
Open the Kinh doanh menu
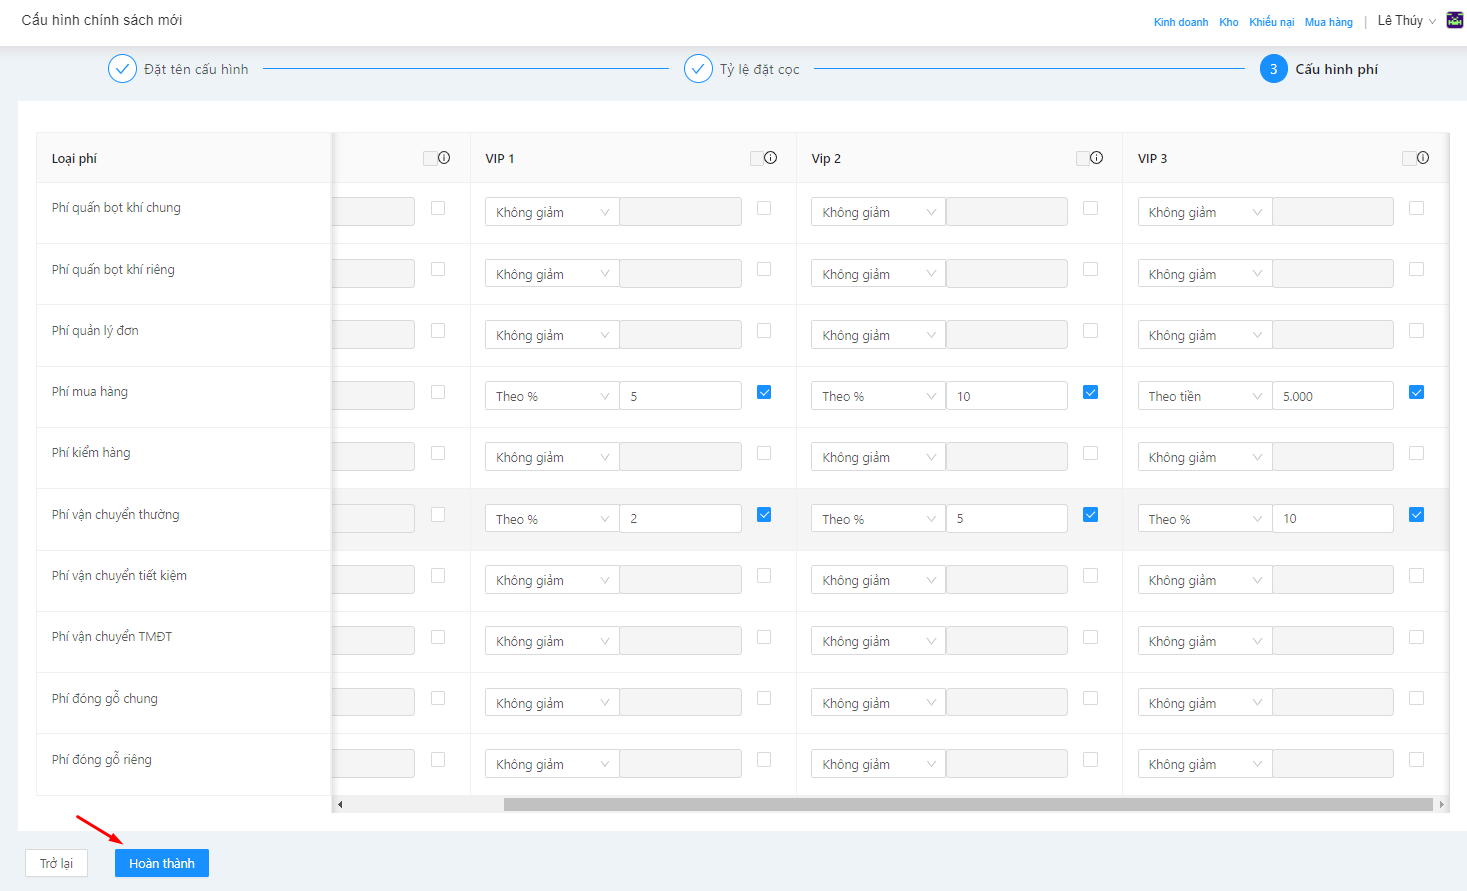pos(1180,22)
